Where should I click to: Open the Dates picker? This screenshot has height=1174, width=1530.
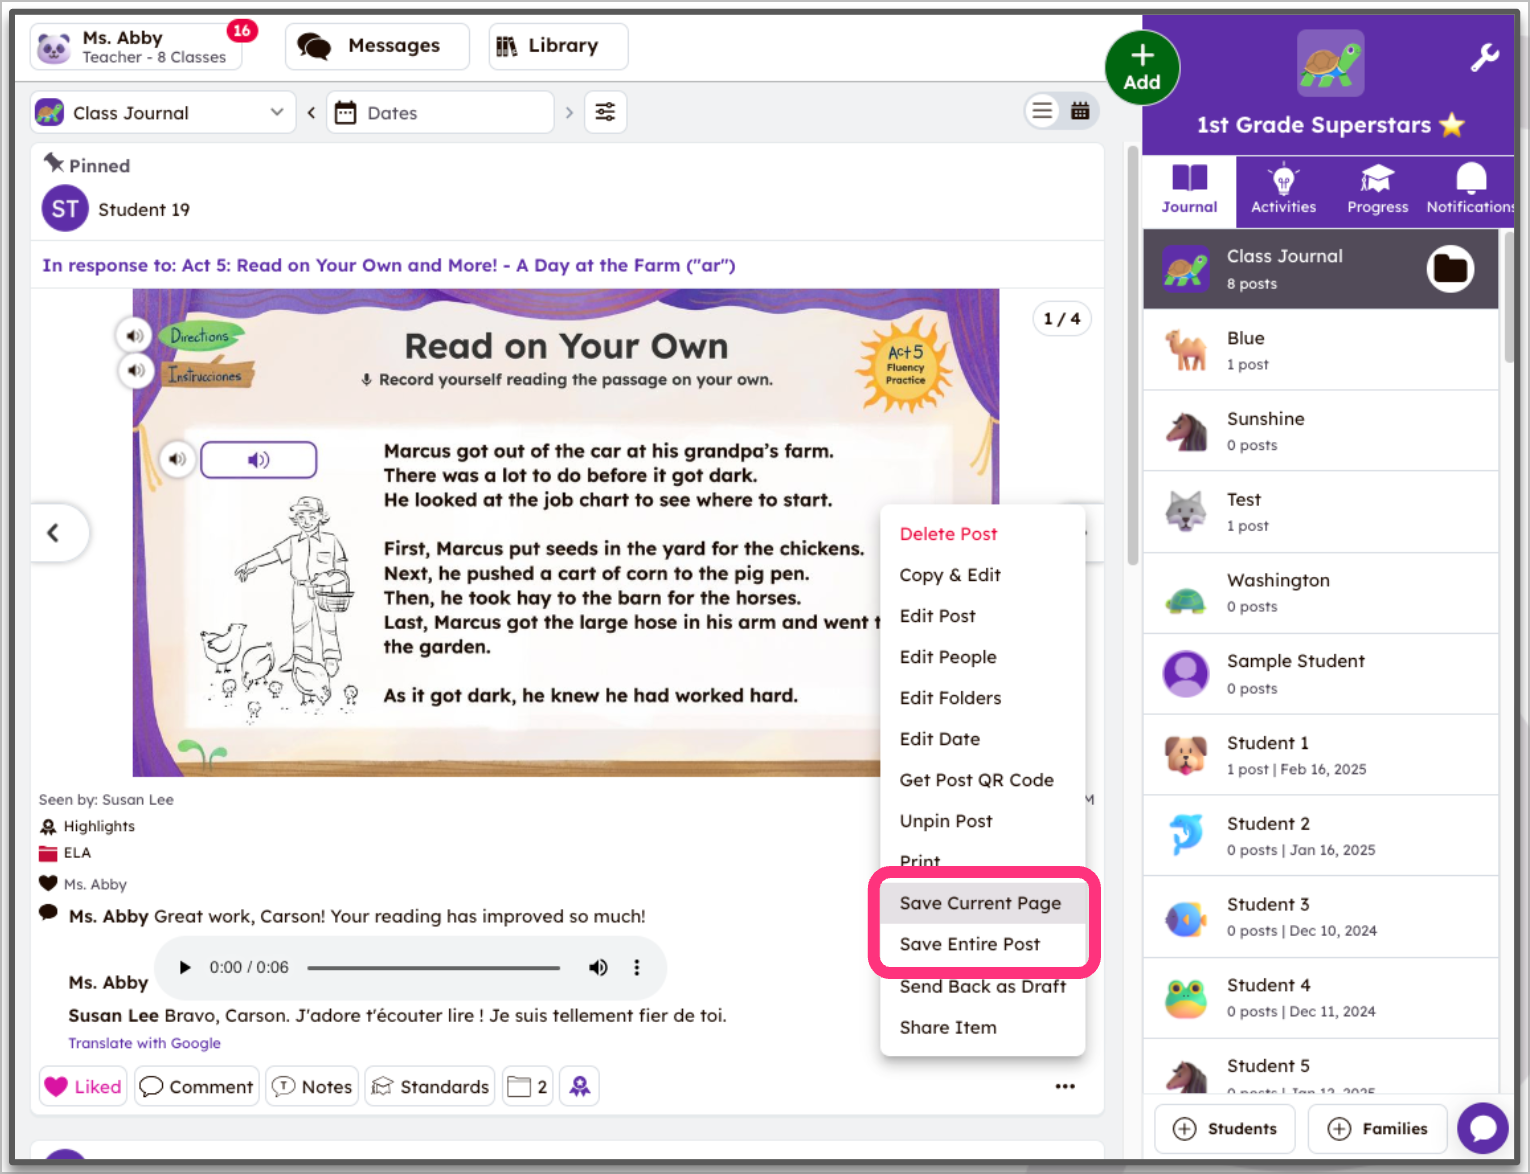pos(440,112)
